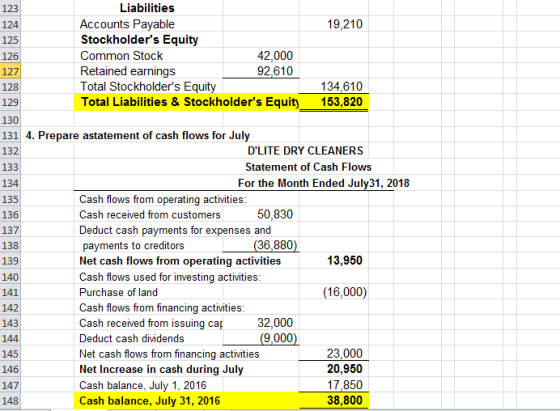Click 'Cash flows from operating activities:' row
The image size is (560, 411).
[x=162, y=199]
